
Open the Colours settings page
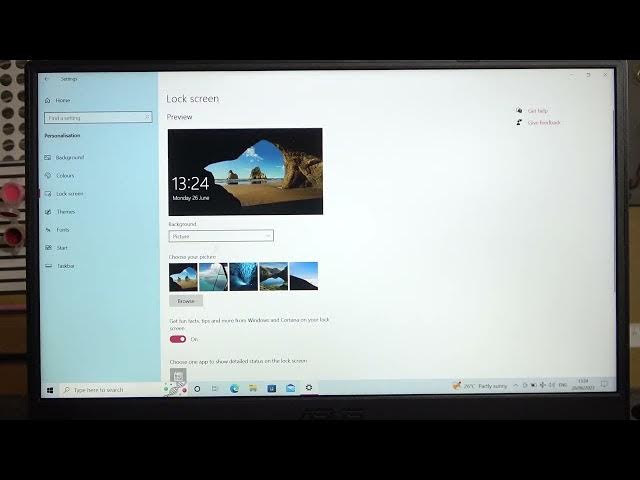coord(65,176)
